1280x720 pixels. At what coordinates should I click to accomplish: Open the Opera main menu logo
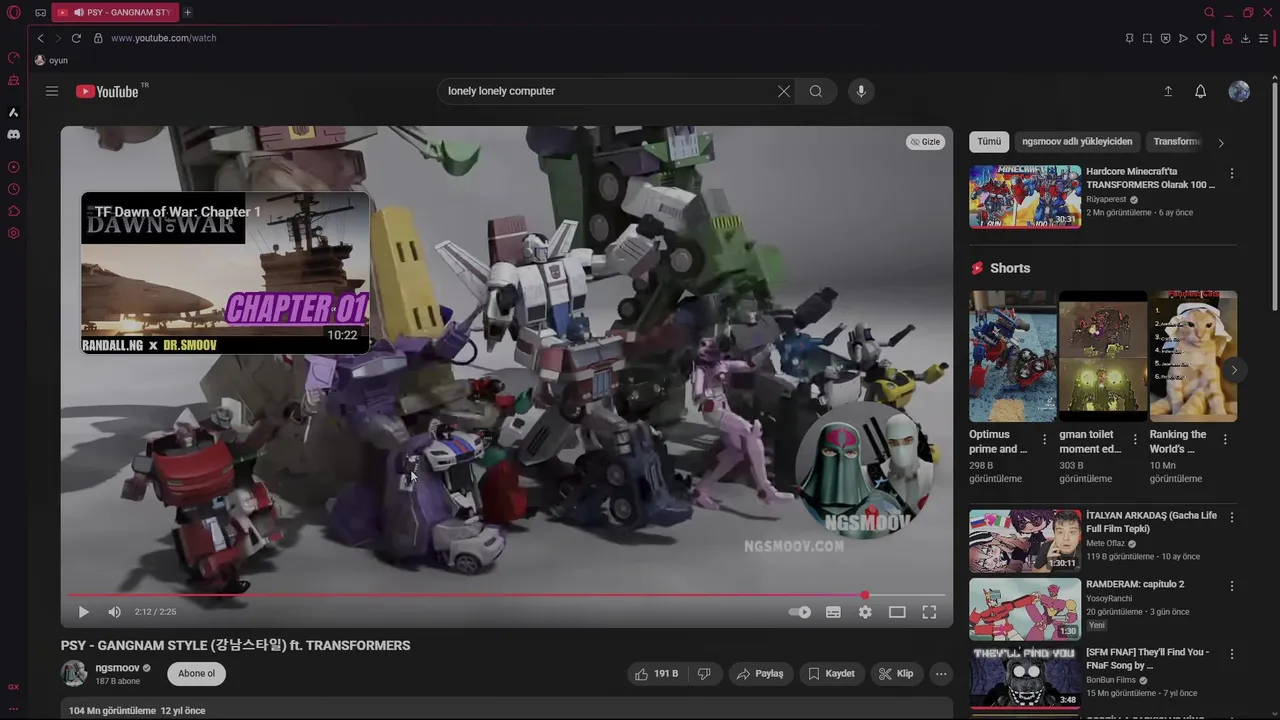coord(13,13)
